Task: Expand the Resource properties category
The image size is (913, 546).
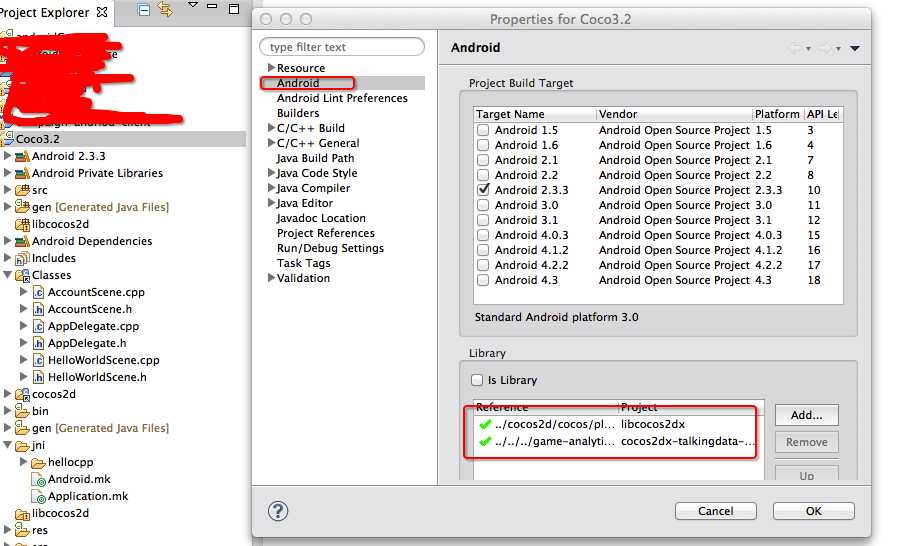Action: (x=271, y=68)
